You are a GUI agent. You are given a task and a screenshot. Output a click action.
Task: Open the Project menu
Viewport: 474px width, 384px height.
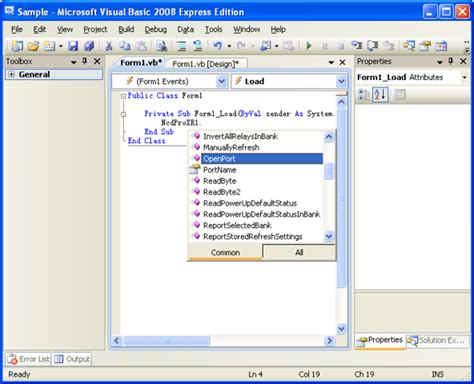pos(95,30)
